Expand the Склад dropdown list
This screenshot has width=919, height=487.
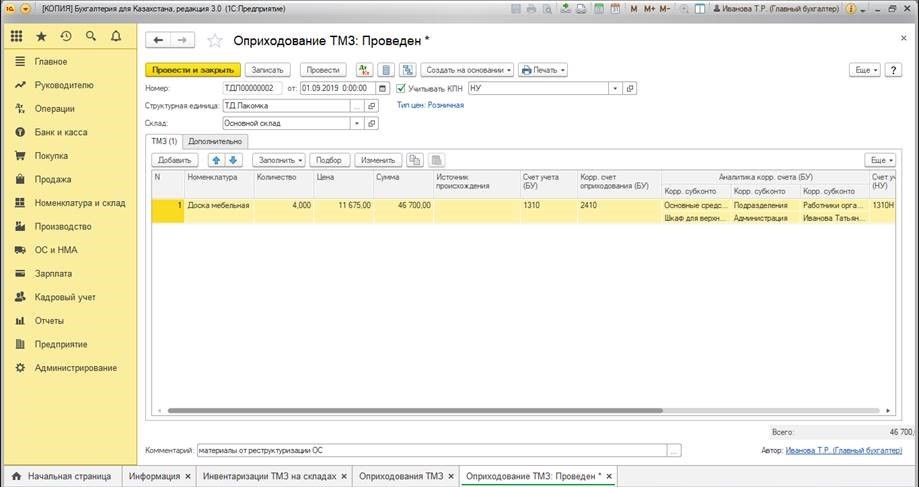pyautogui.click(x=356, y=123)
